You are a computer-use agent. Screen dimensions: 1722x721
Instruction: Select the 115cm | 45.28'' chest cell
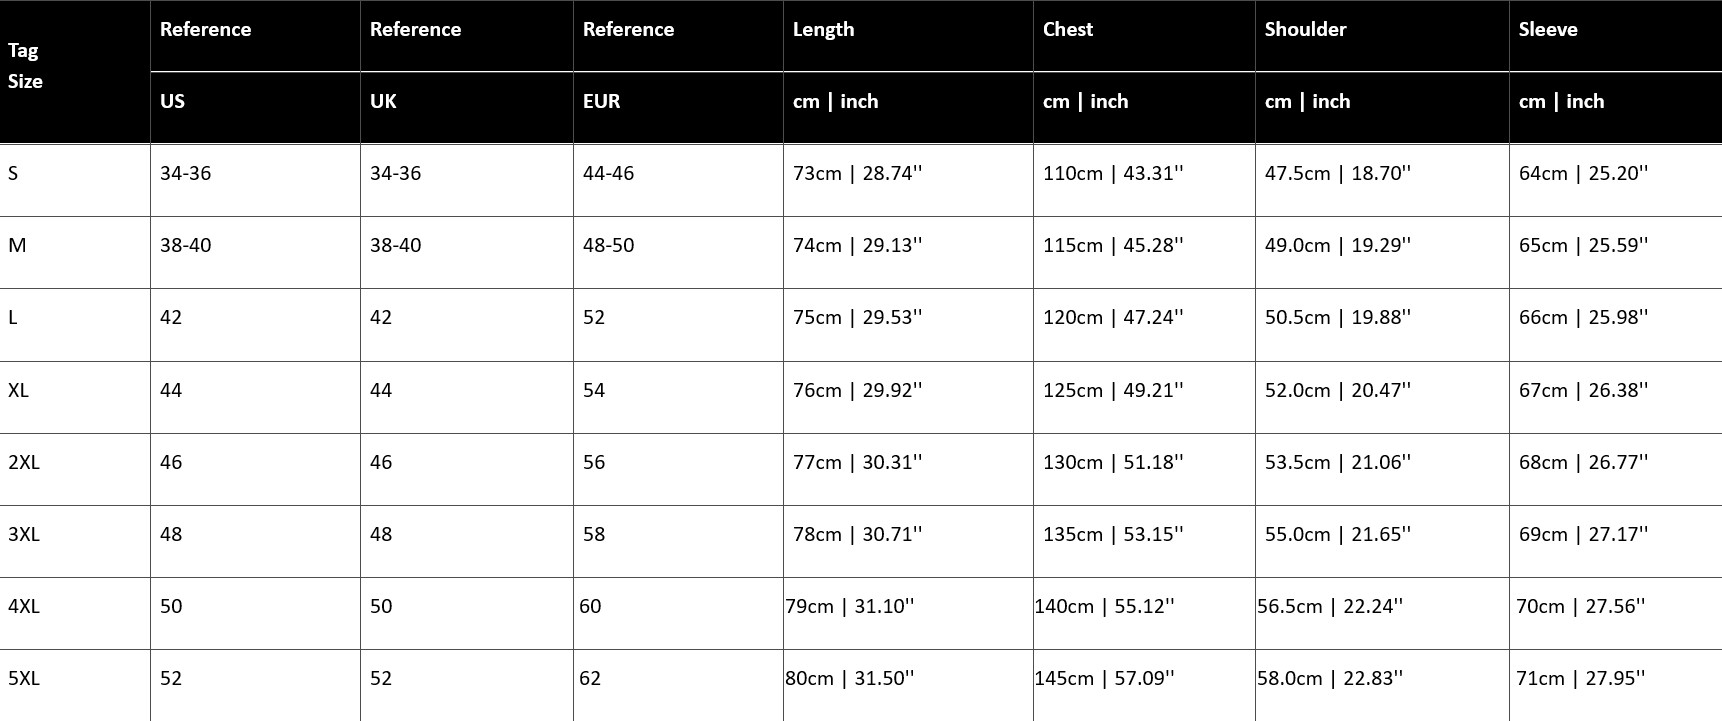click(1112, 246)
